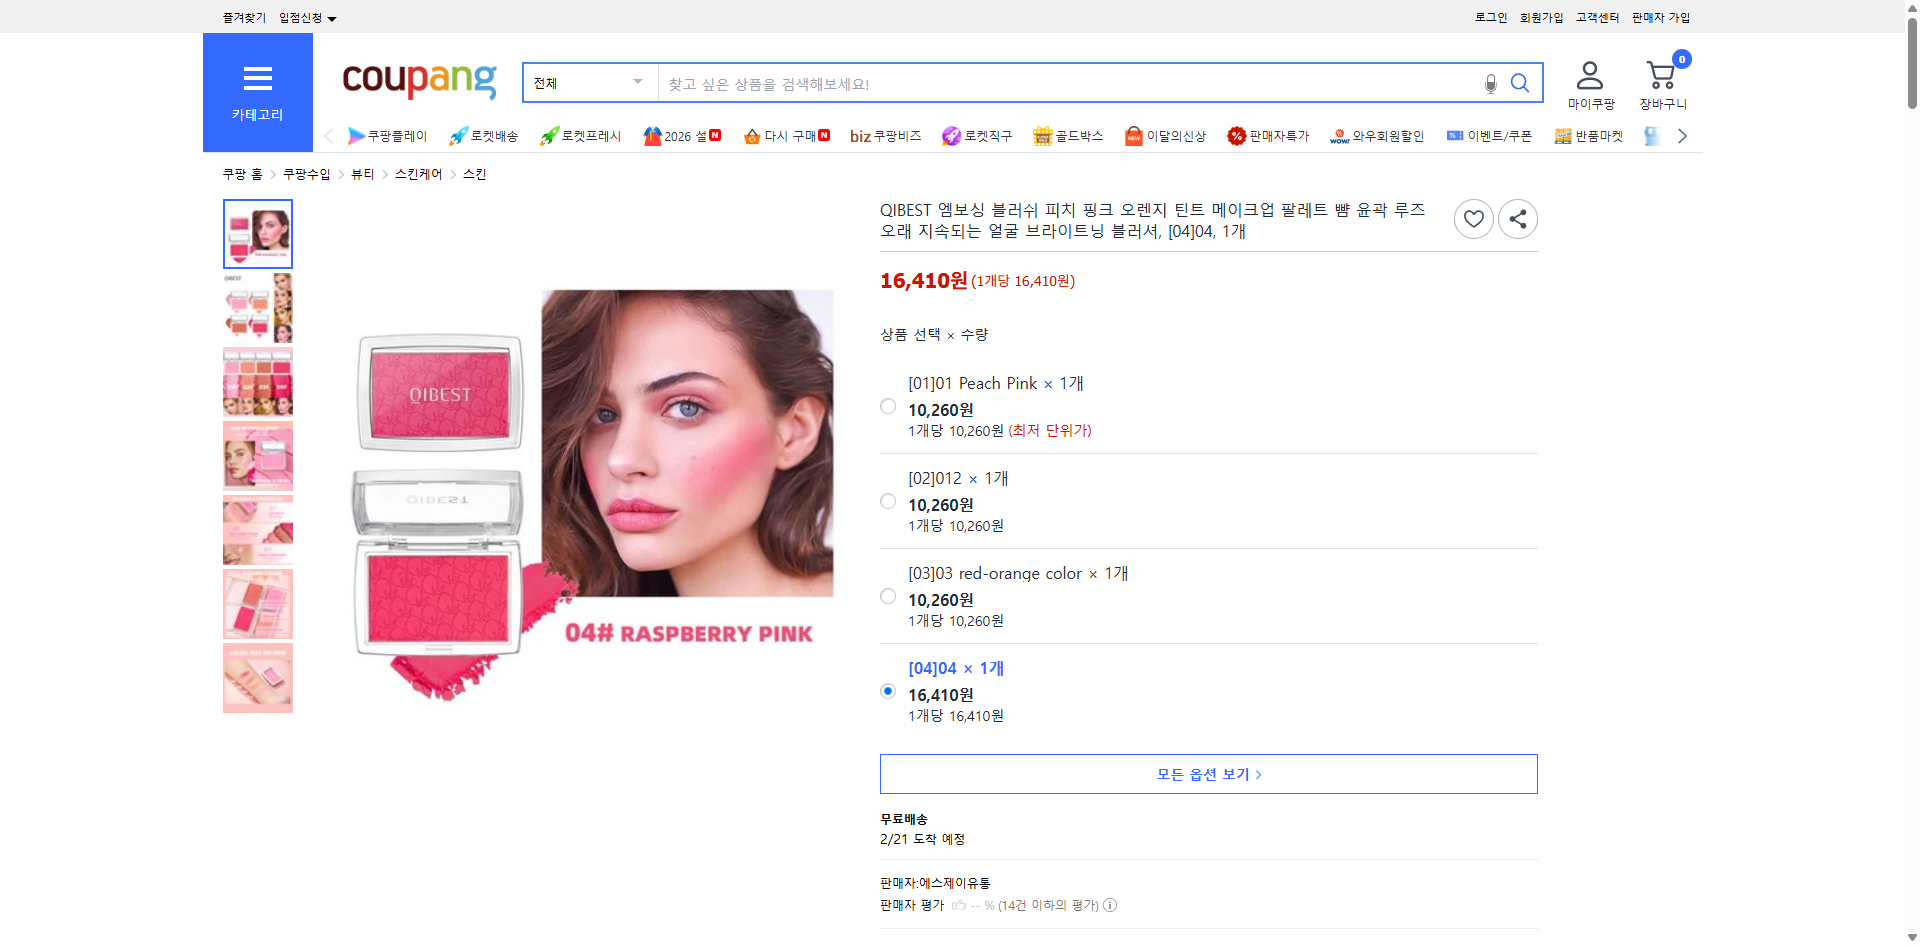Expand the 입점신청 dropdown menu

click(x=307, y=17)
